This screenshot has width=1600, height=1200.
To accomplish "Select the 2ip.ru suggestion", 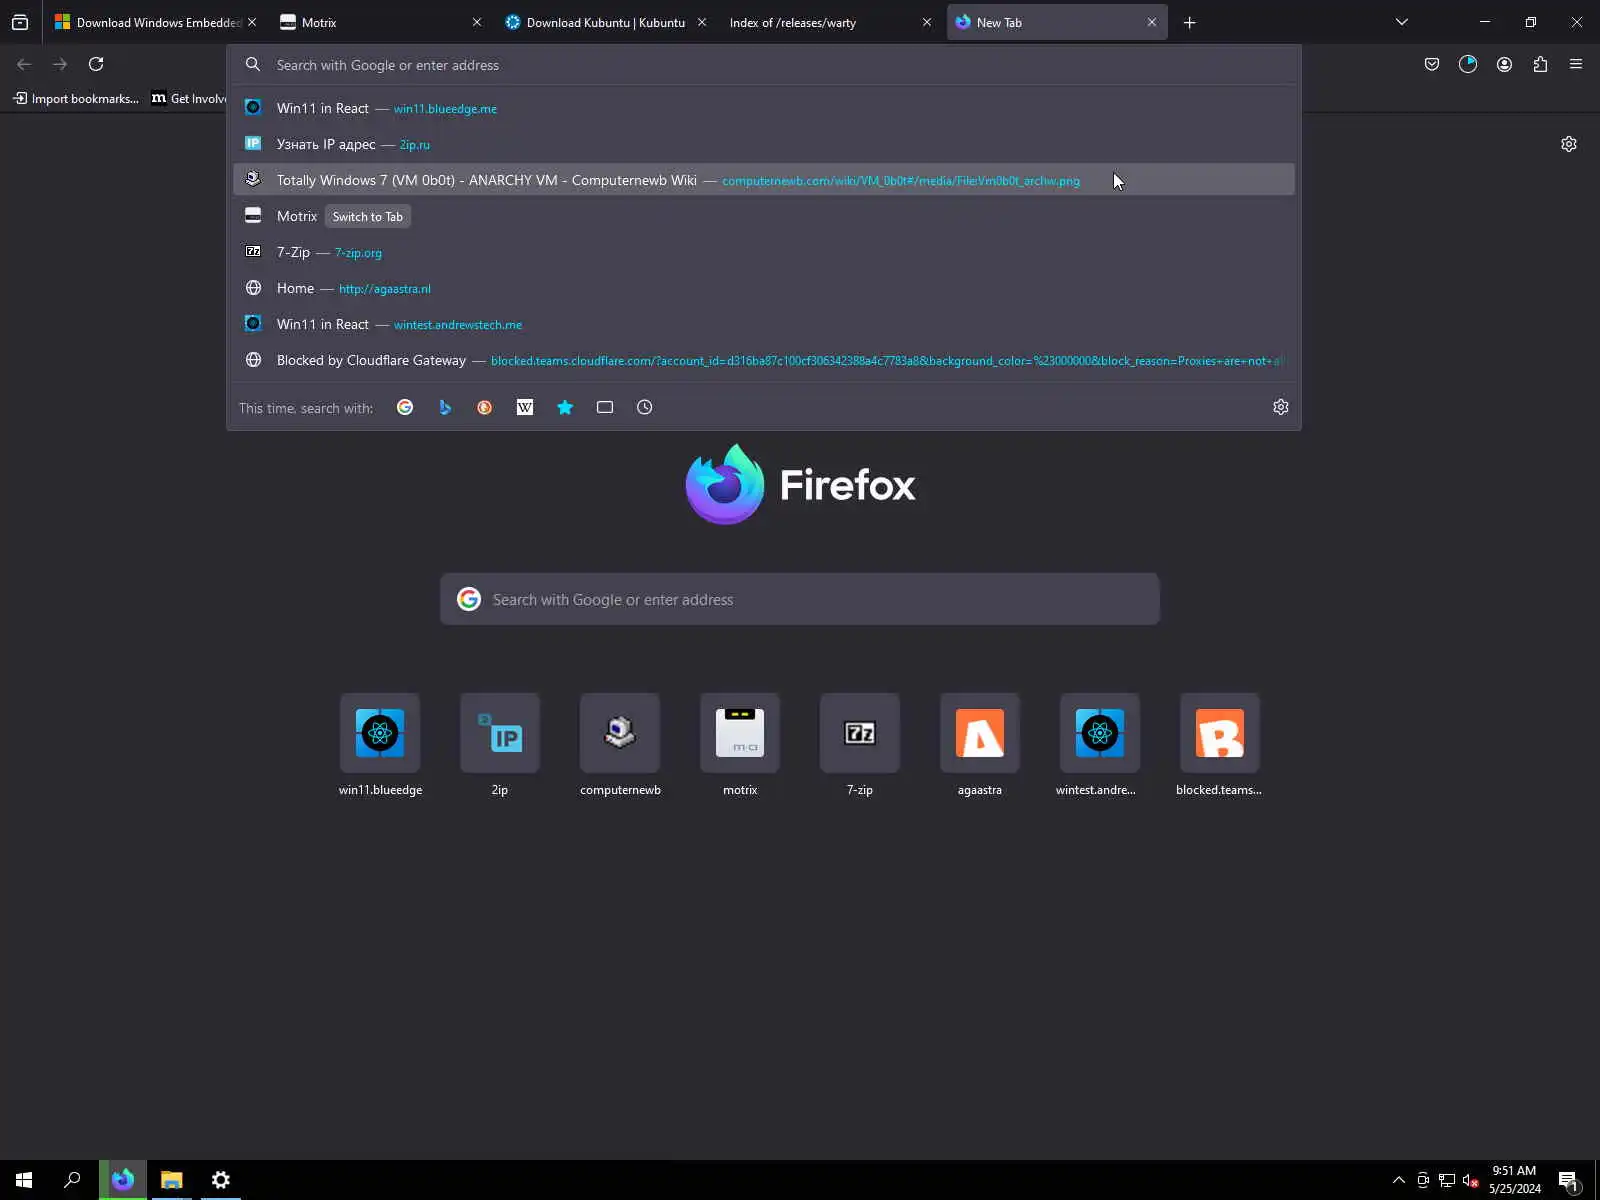I will coord(764,144).
